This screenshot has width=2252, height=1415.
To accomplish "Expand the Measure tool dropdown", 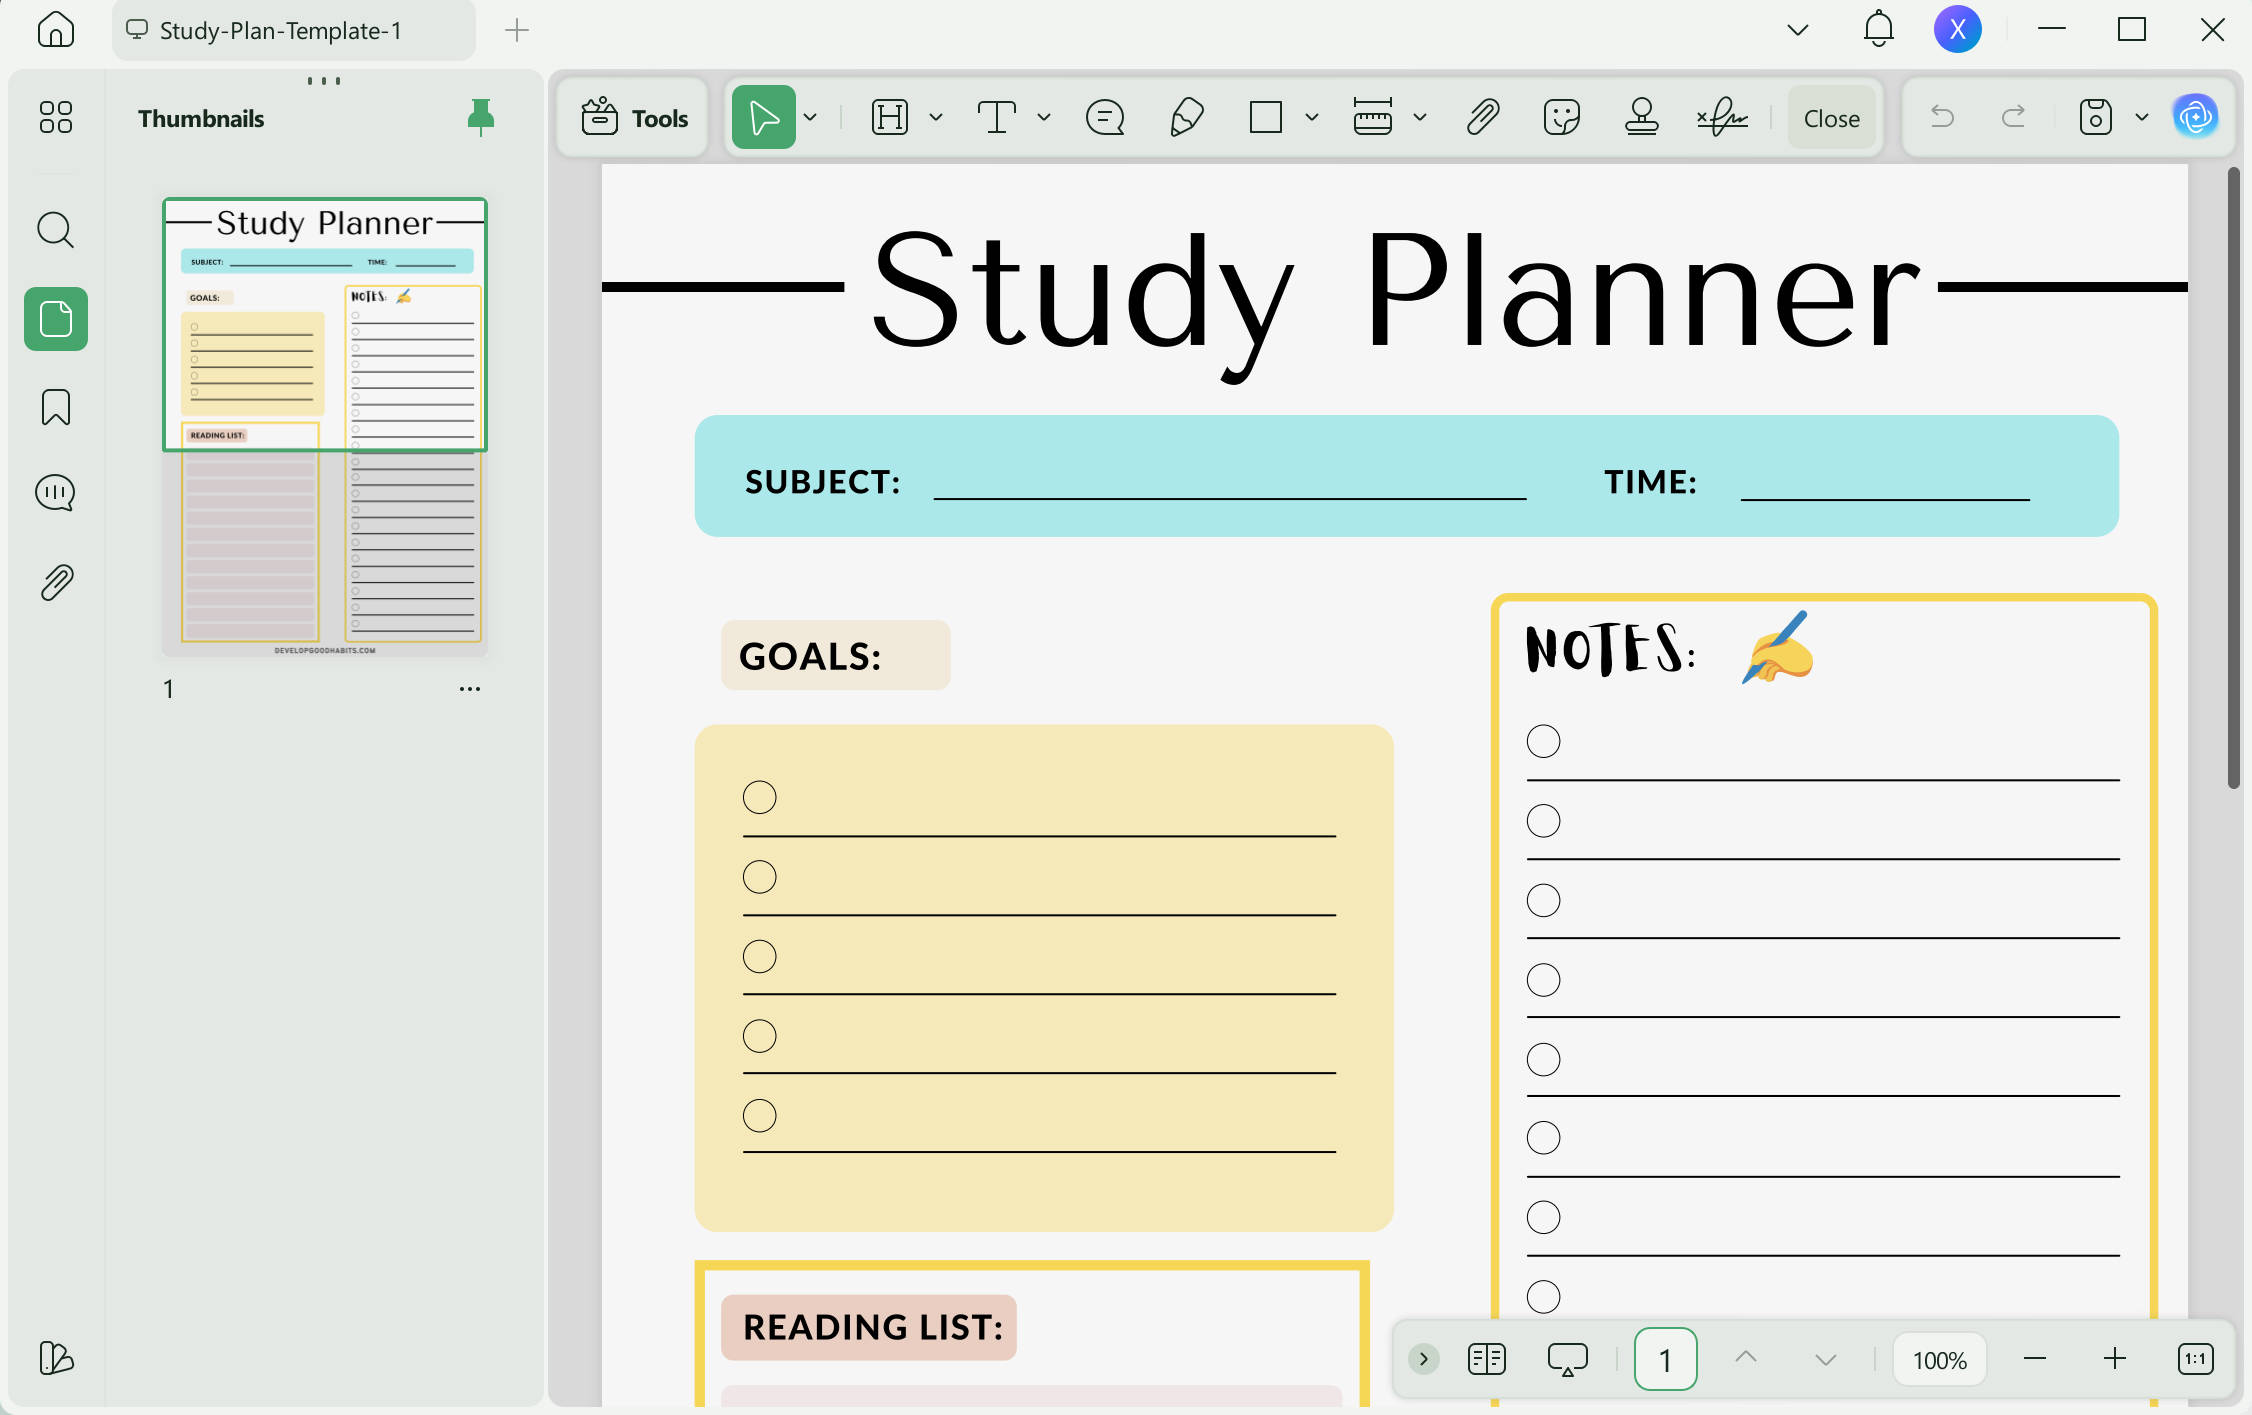I will 1420,118.
